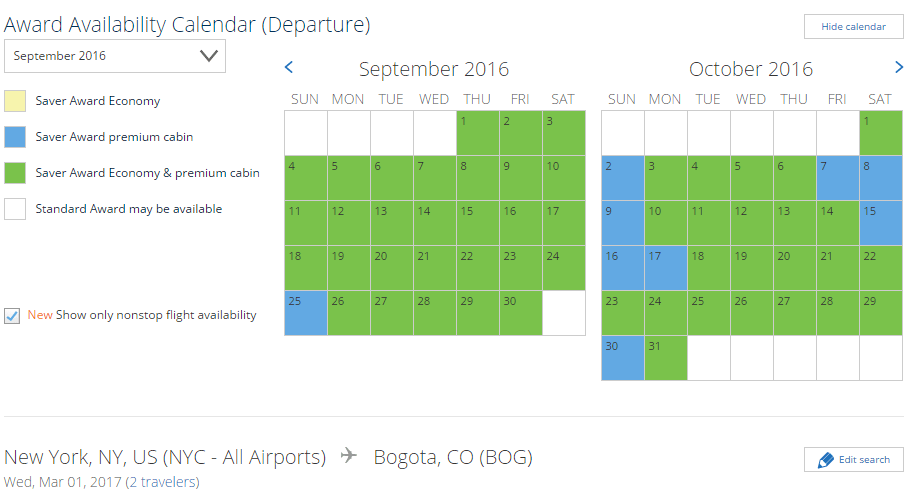Screen dimensions: 914x497
Task: Select October 17 in the calendar
Action: 666,268
